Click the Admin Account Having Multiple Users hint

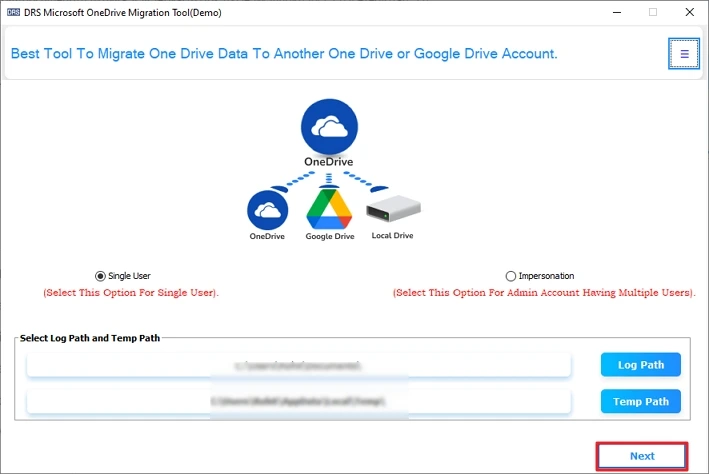click(544, 293)
